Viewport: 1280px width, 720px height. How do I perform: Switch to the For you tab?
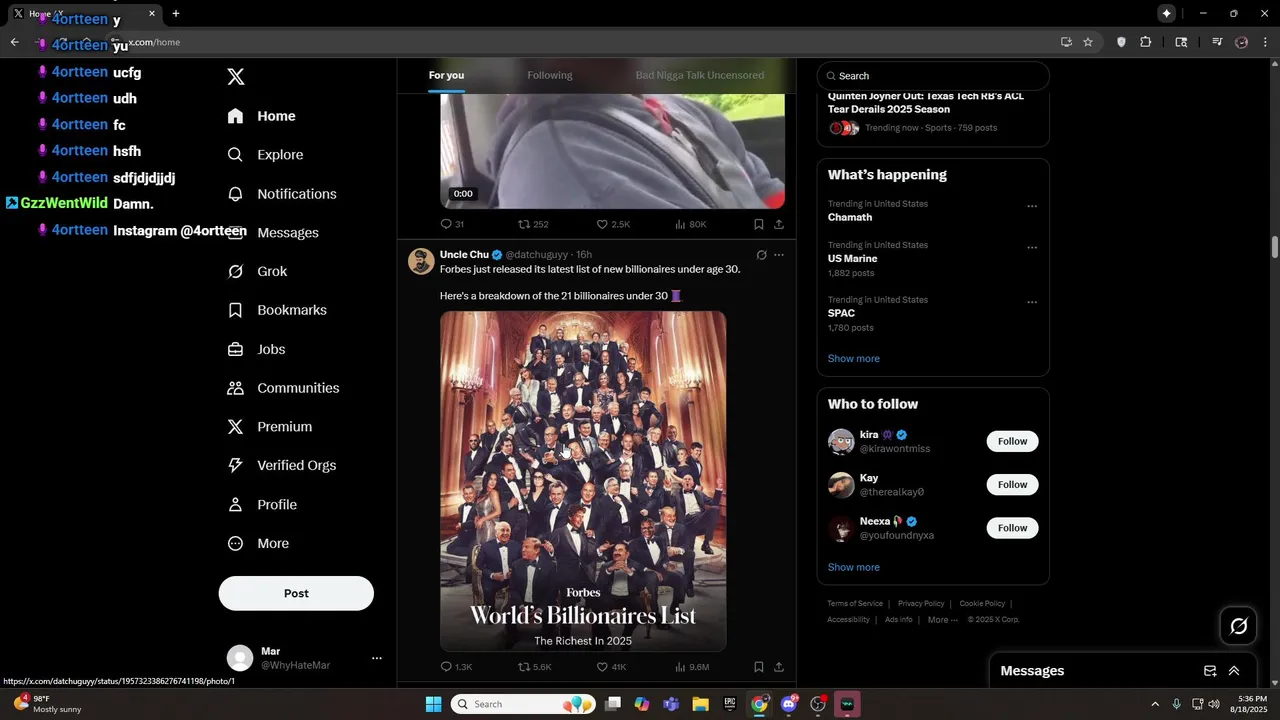[446, 75]
